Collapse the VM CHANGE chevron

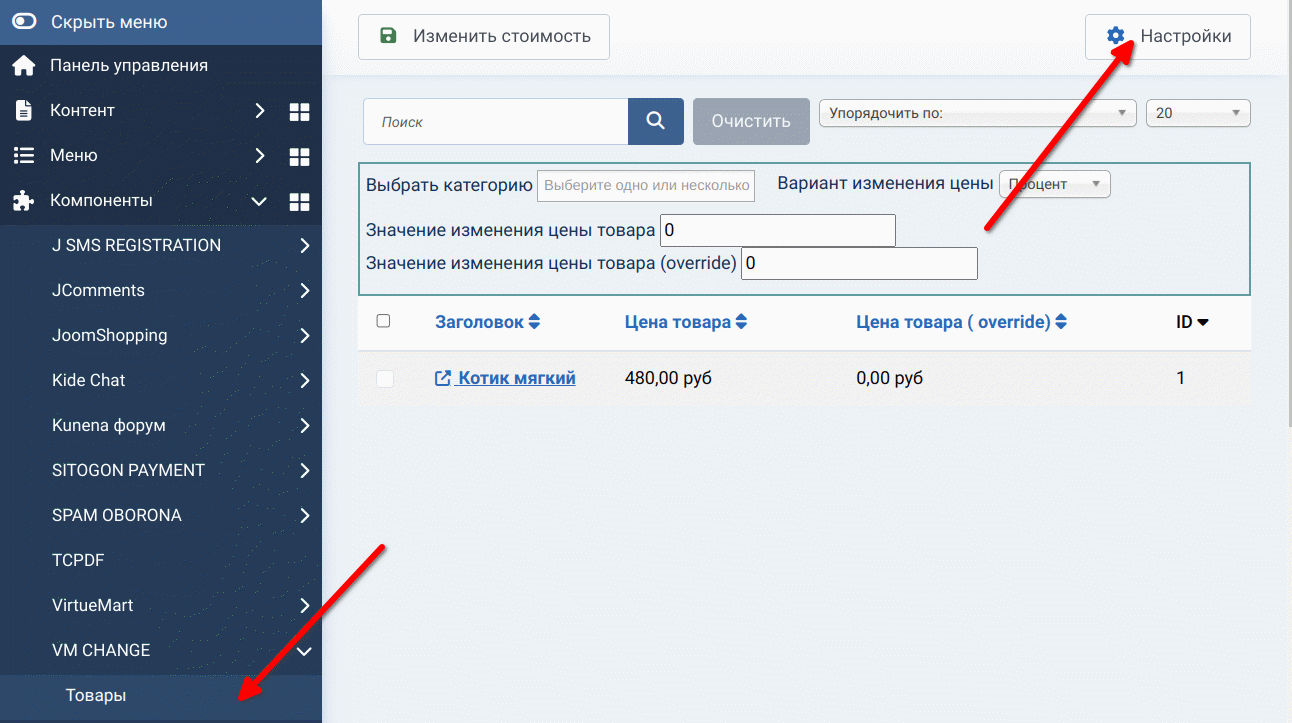(305, 651)
